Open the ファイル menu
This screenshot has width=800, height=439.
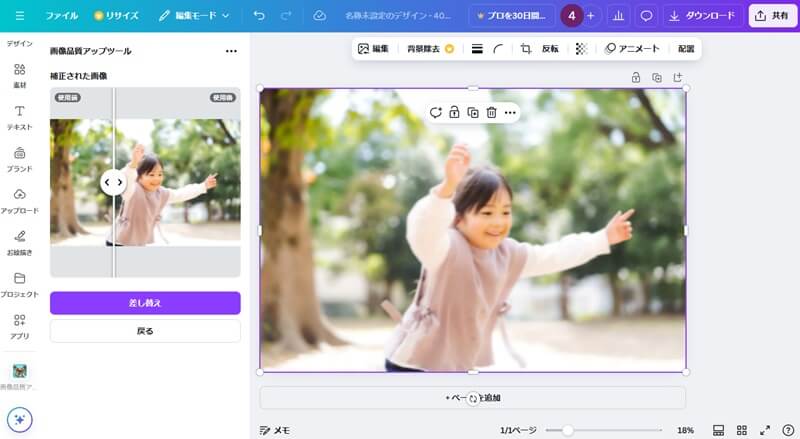[x=62, y=16]
